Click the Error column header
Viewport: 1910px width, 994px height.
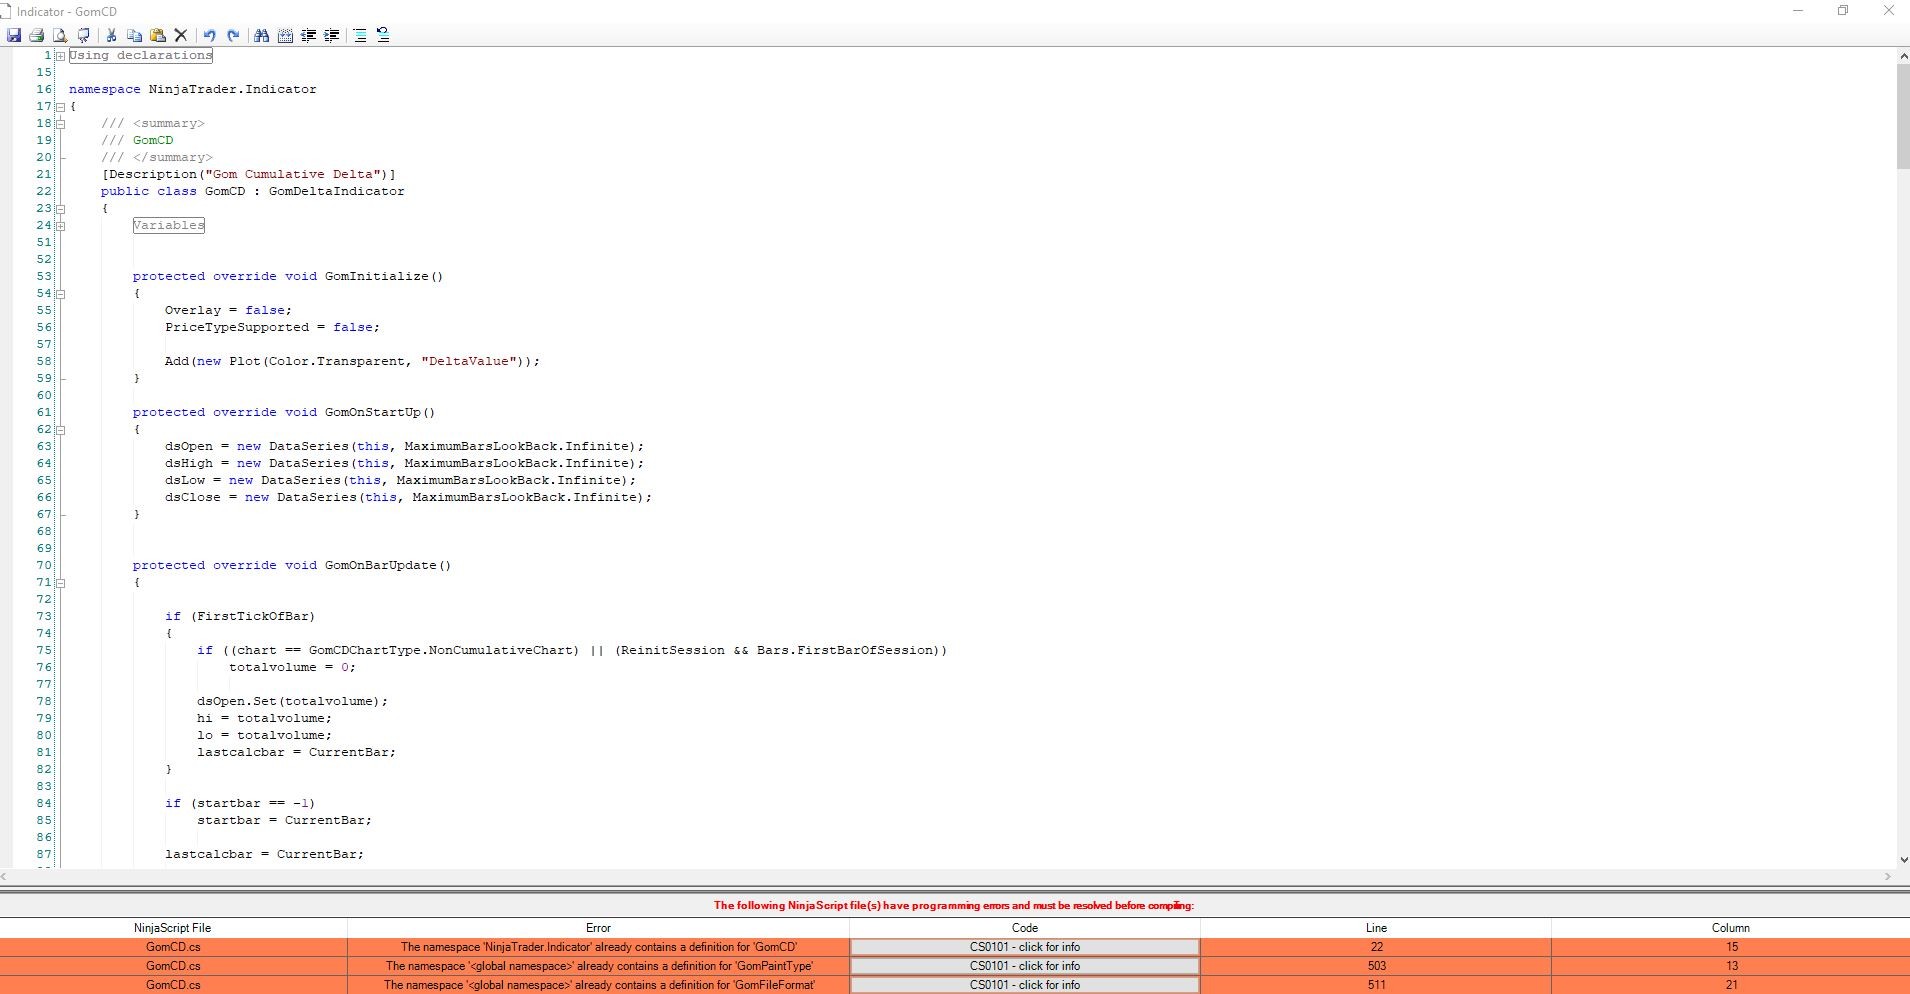(598, 928)
